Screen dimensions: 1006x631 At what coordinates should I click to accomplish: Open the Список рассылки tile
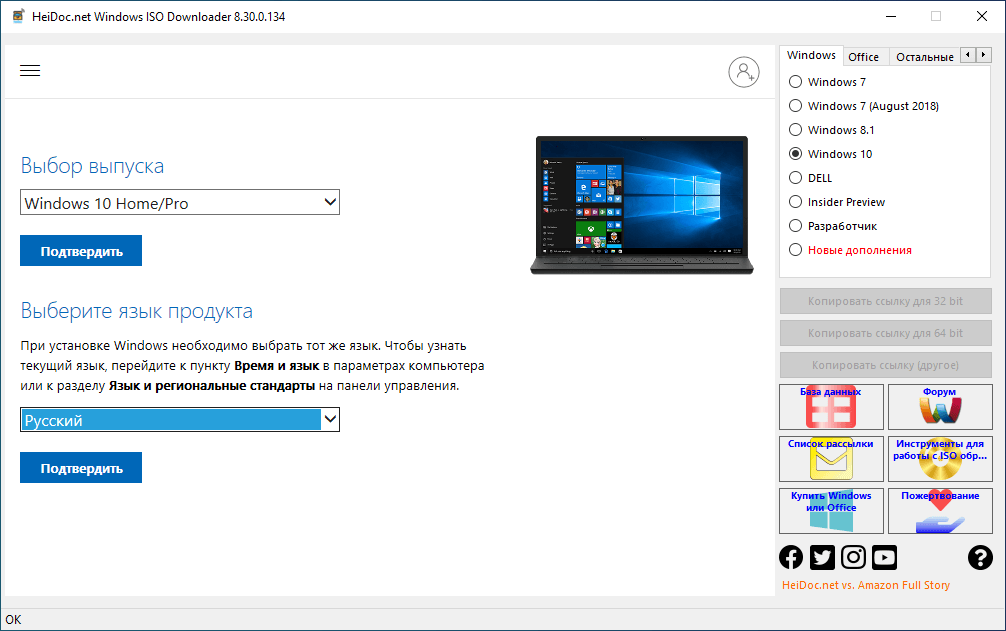point(831,459)
